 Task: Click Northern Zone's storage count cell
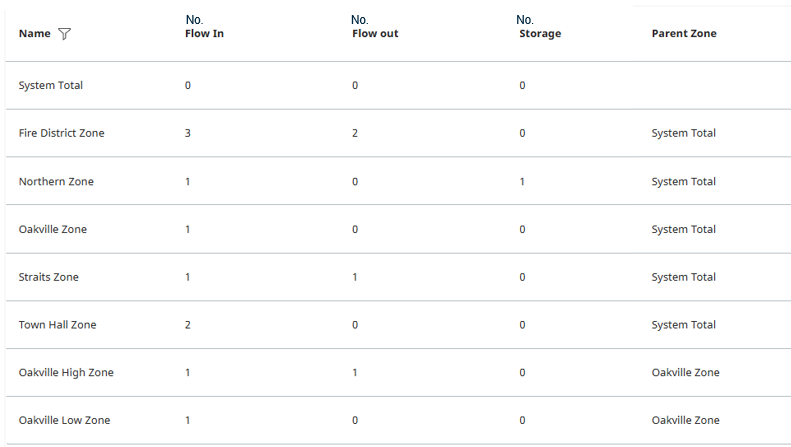[522, 182]
